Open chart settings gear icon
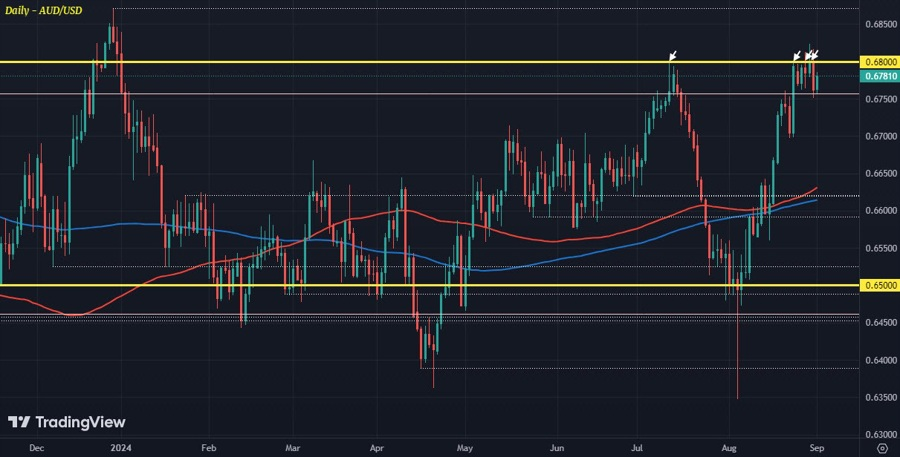900x457 pixels. 882,447
